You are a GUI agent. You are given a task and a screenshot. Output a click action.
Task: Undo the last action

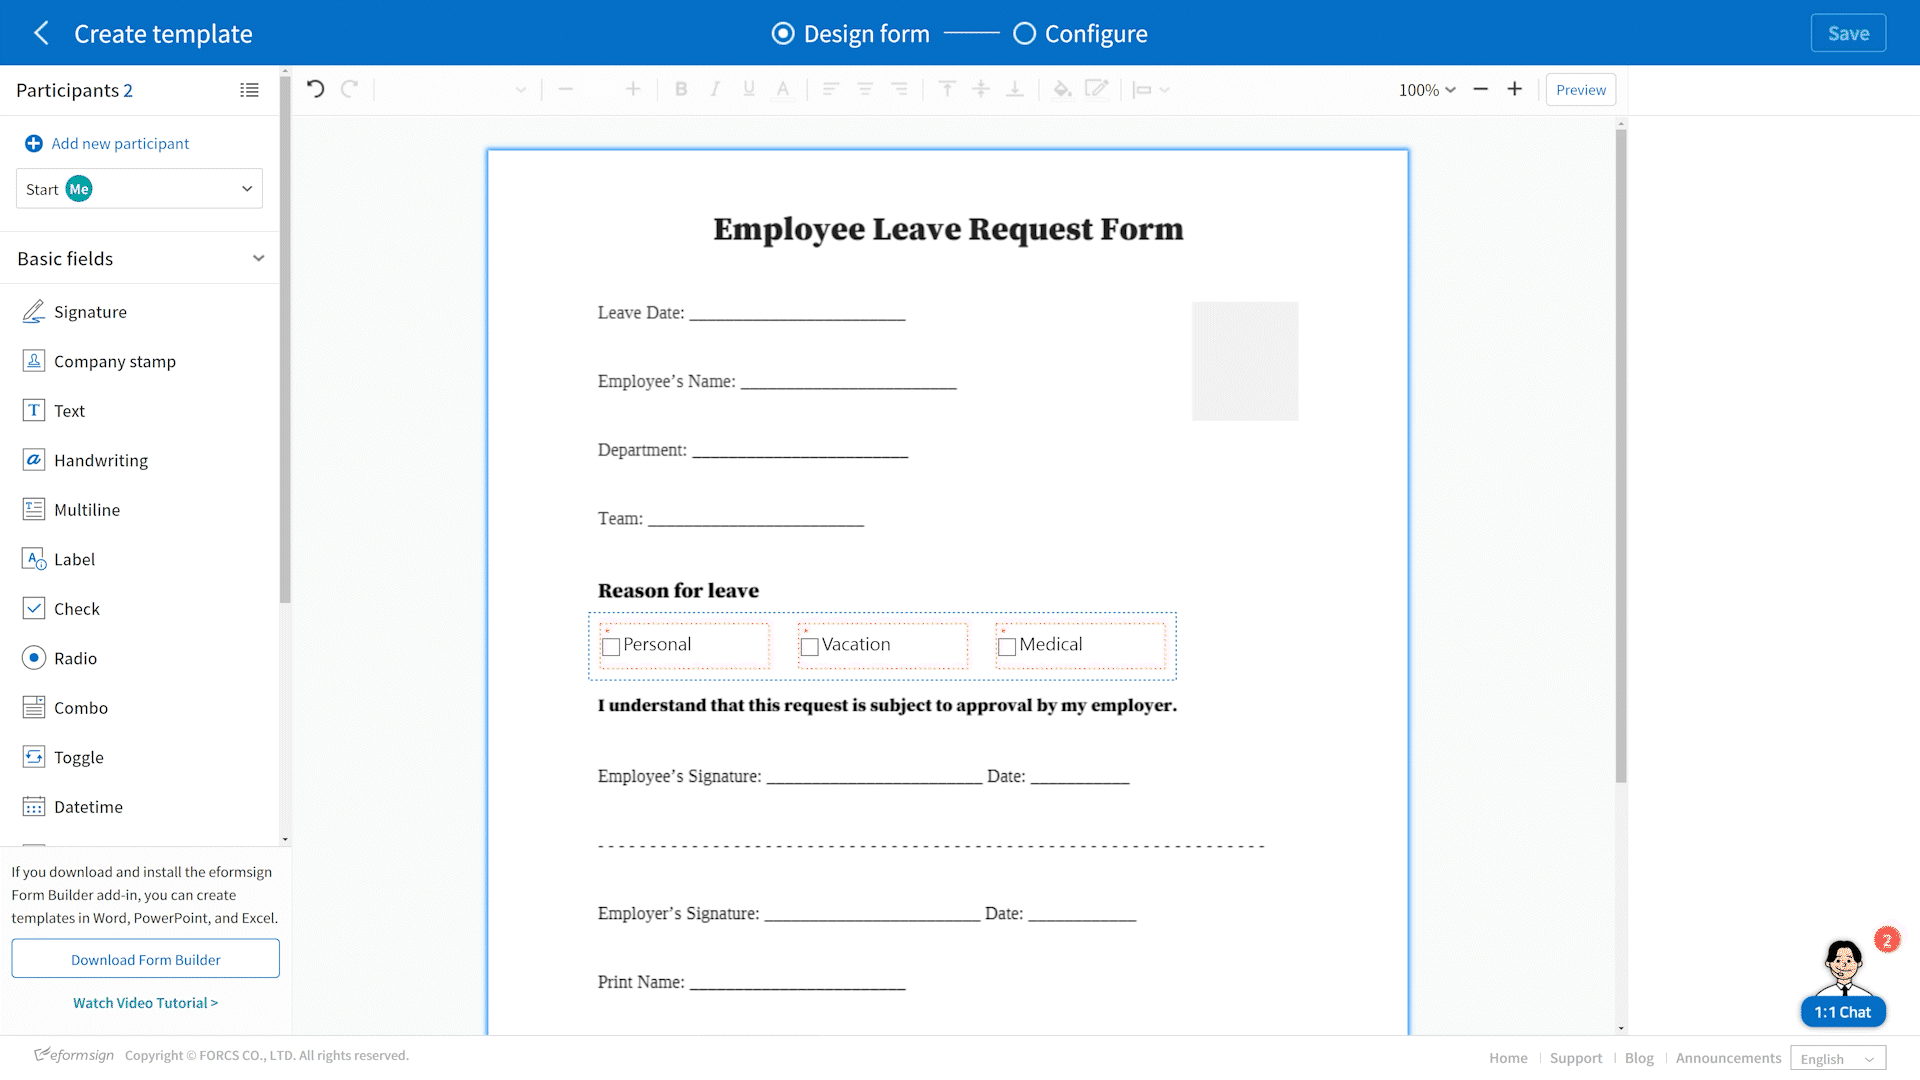point(315,89)
